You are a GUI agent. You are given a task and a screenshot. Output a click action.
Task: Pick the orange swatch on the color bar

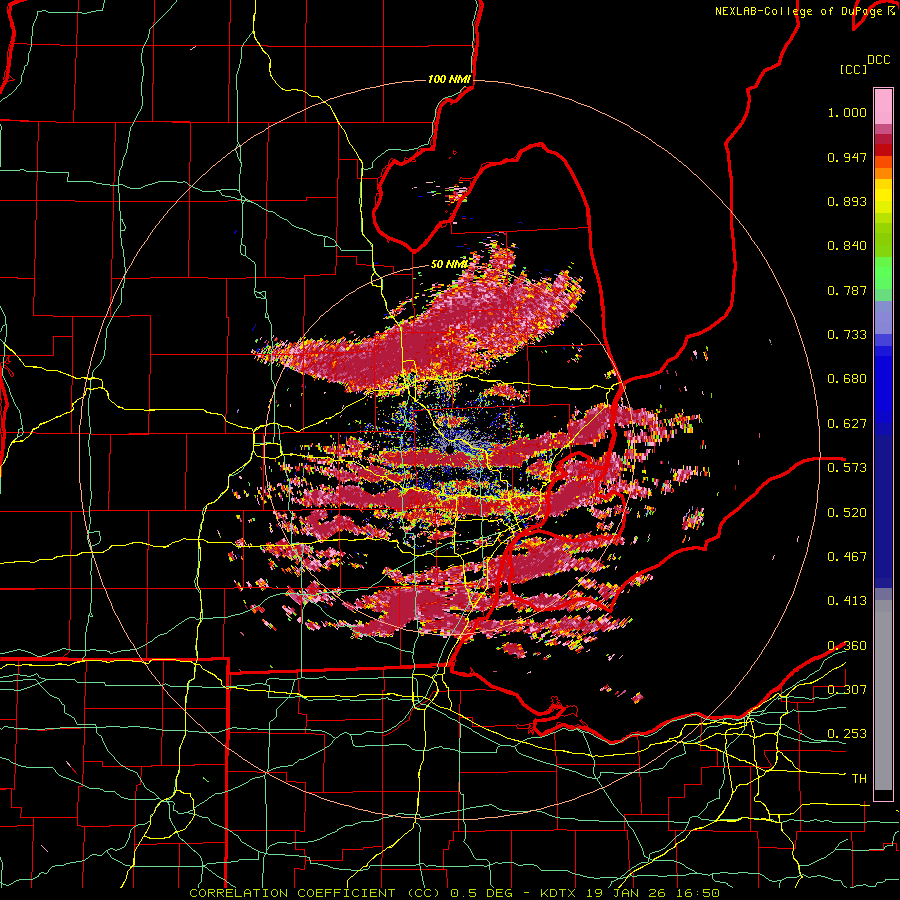(883, 173)
